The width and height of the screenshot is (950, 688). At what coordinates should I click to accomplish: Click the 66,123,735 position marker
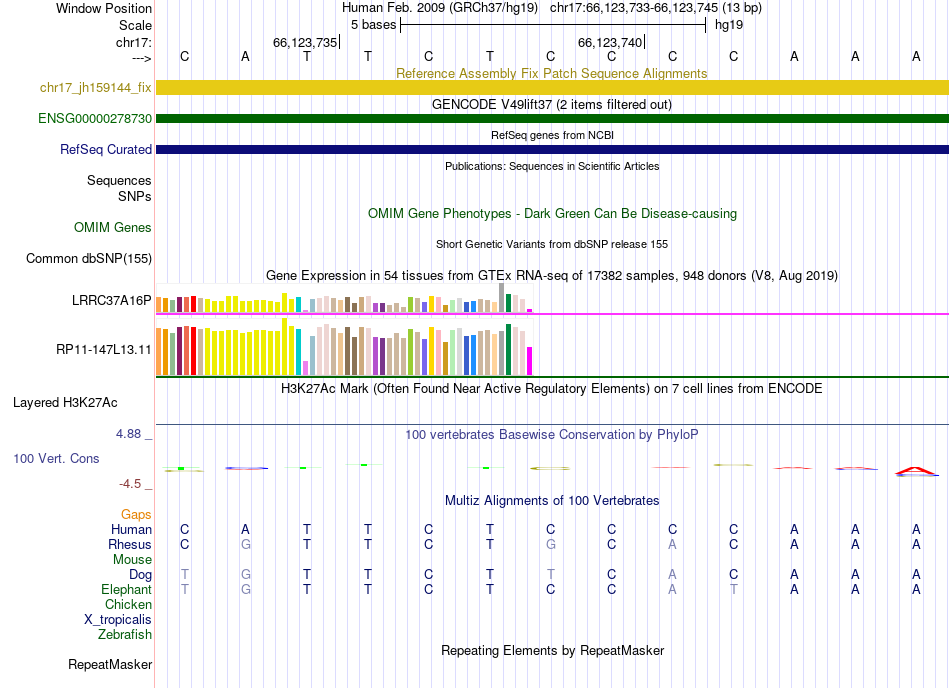click(306, 42)
